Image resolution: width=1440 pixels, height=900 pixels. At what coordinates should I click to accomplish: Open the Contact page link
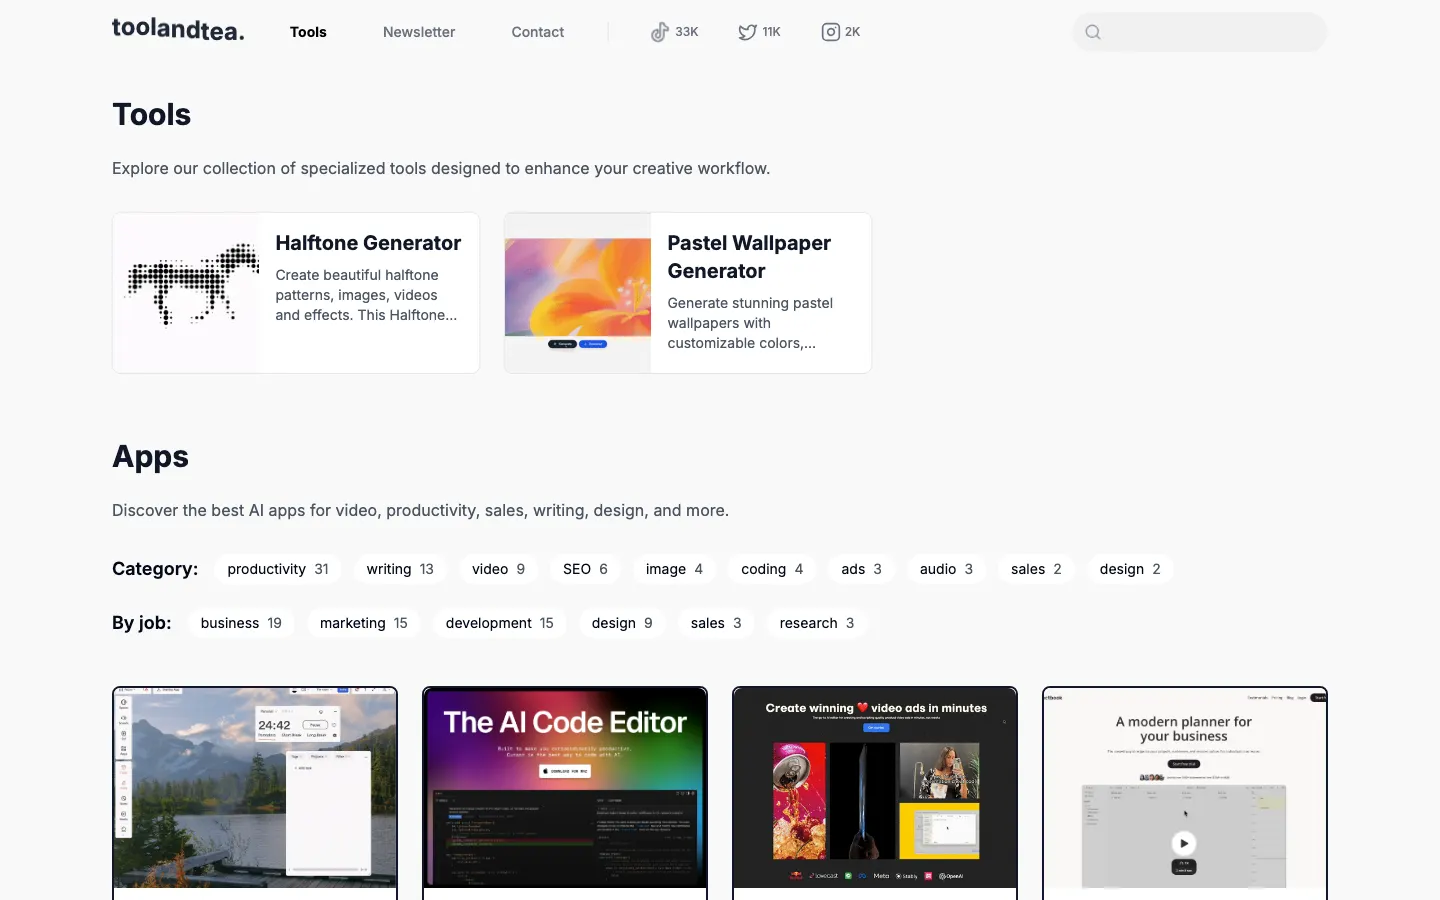point(537,32)
